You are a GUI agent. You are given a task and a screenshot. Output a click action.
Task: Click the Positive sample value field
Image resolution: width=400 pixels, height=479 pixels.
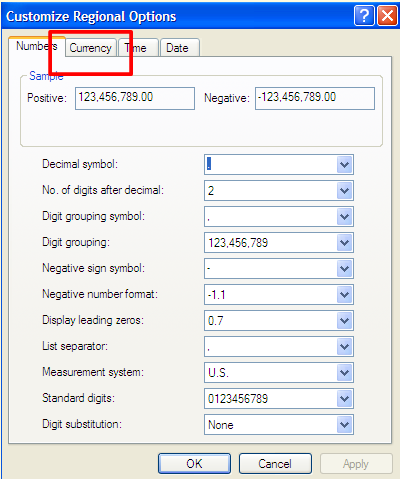(135, 98)
